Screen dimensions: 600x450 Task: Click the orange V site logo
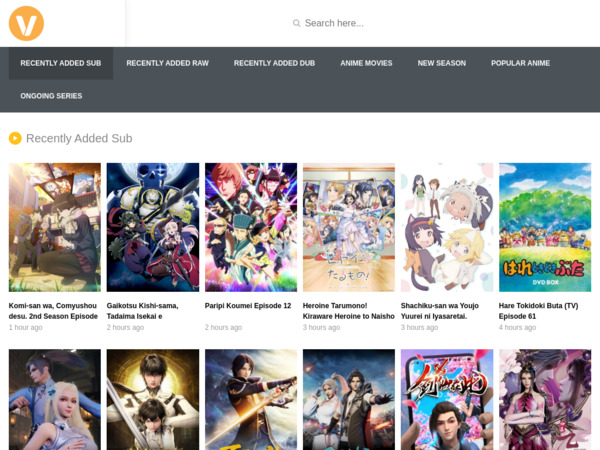[26, 23]
